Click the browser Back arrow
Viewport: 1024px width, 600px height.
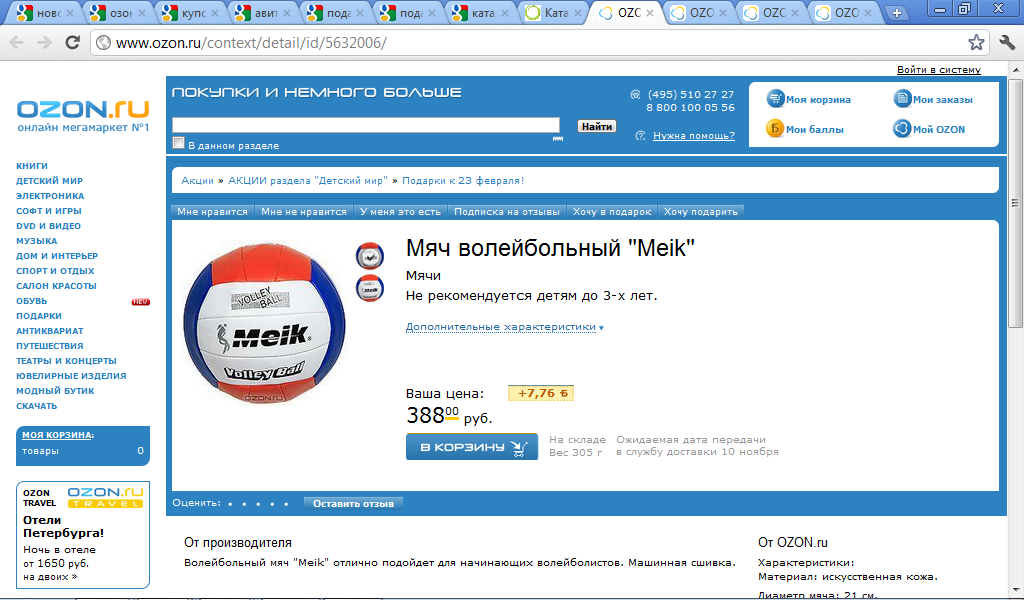16,43
